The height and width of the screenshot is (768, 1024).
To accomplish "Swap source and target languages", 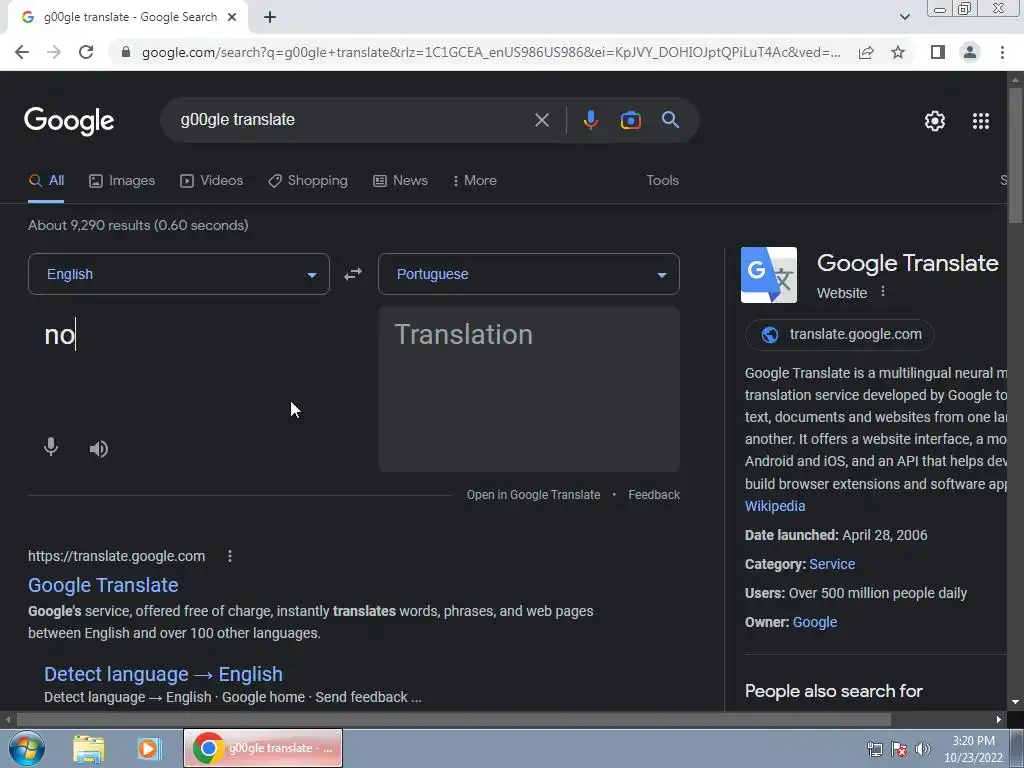I will (353, 274).
